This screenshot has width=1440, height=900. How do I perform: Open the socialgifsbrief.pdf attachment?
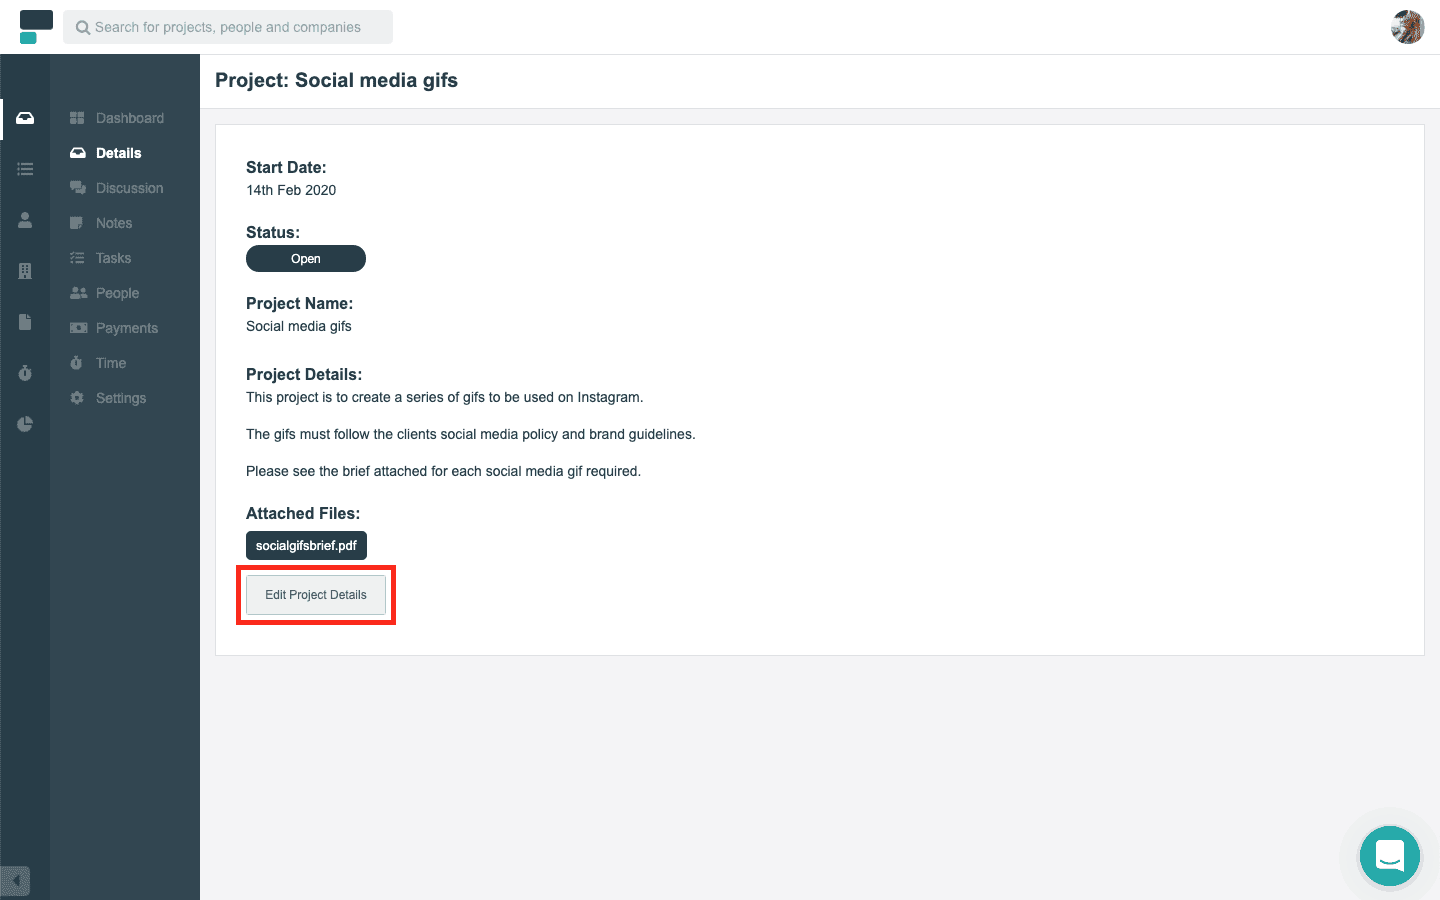point(306,545)
